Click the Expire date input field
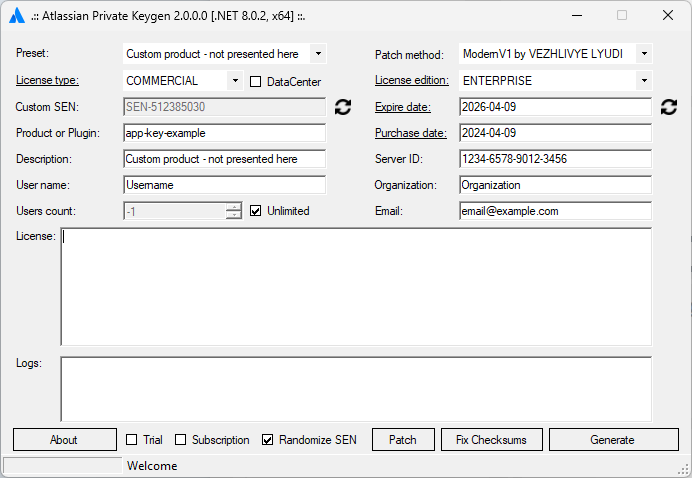The image size is (692, 478). point(555,107)
